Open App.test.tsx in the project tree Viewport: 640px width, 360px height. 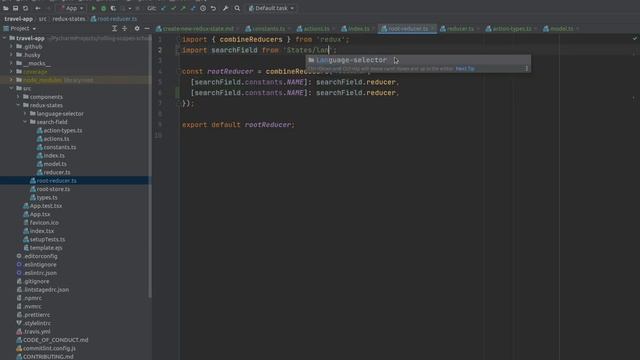click(x=46, y=206)
